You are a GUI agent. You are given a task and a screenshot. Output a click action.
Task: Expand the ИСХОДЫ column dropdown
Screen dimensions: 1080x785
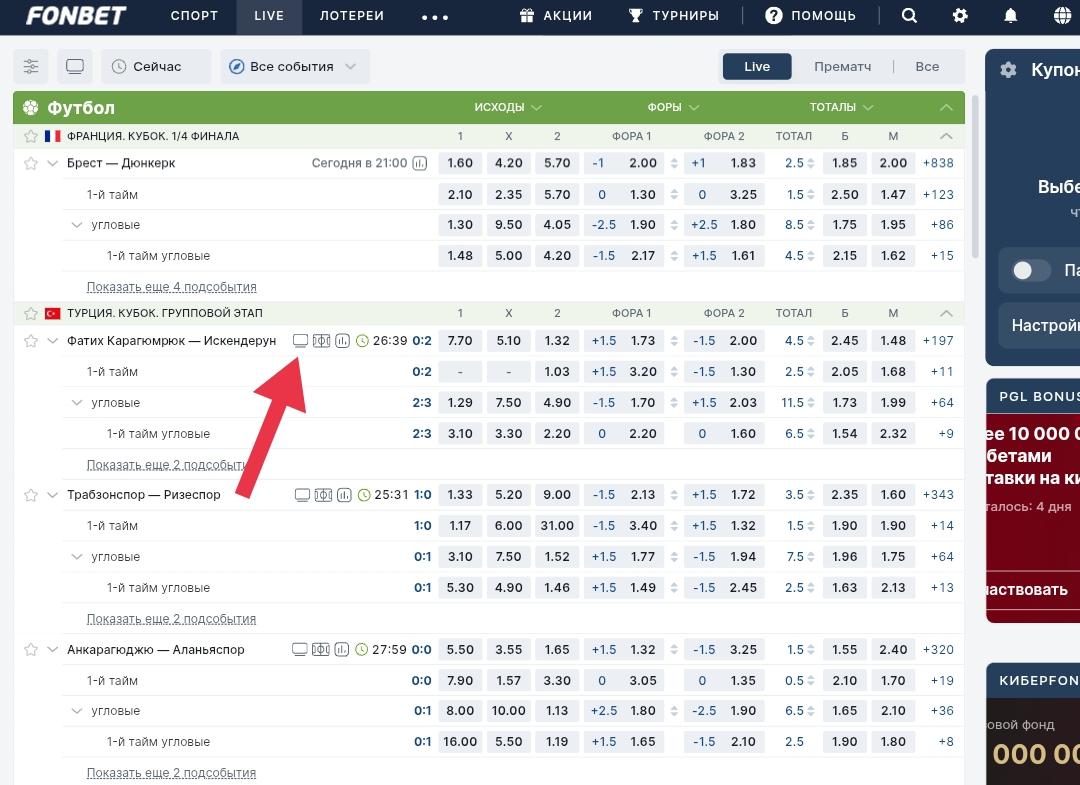[508, 108]
